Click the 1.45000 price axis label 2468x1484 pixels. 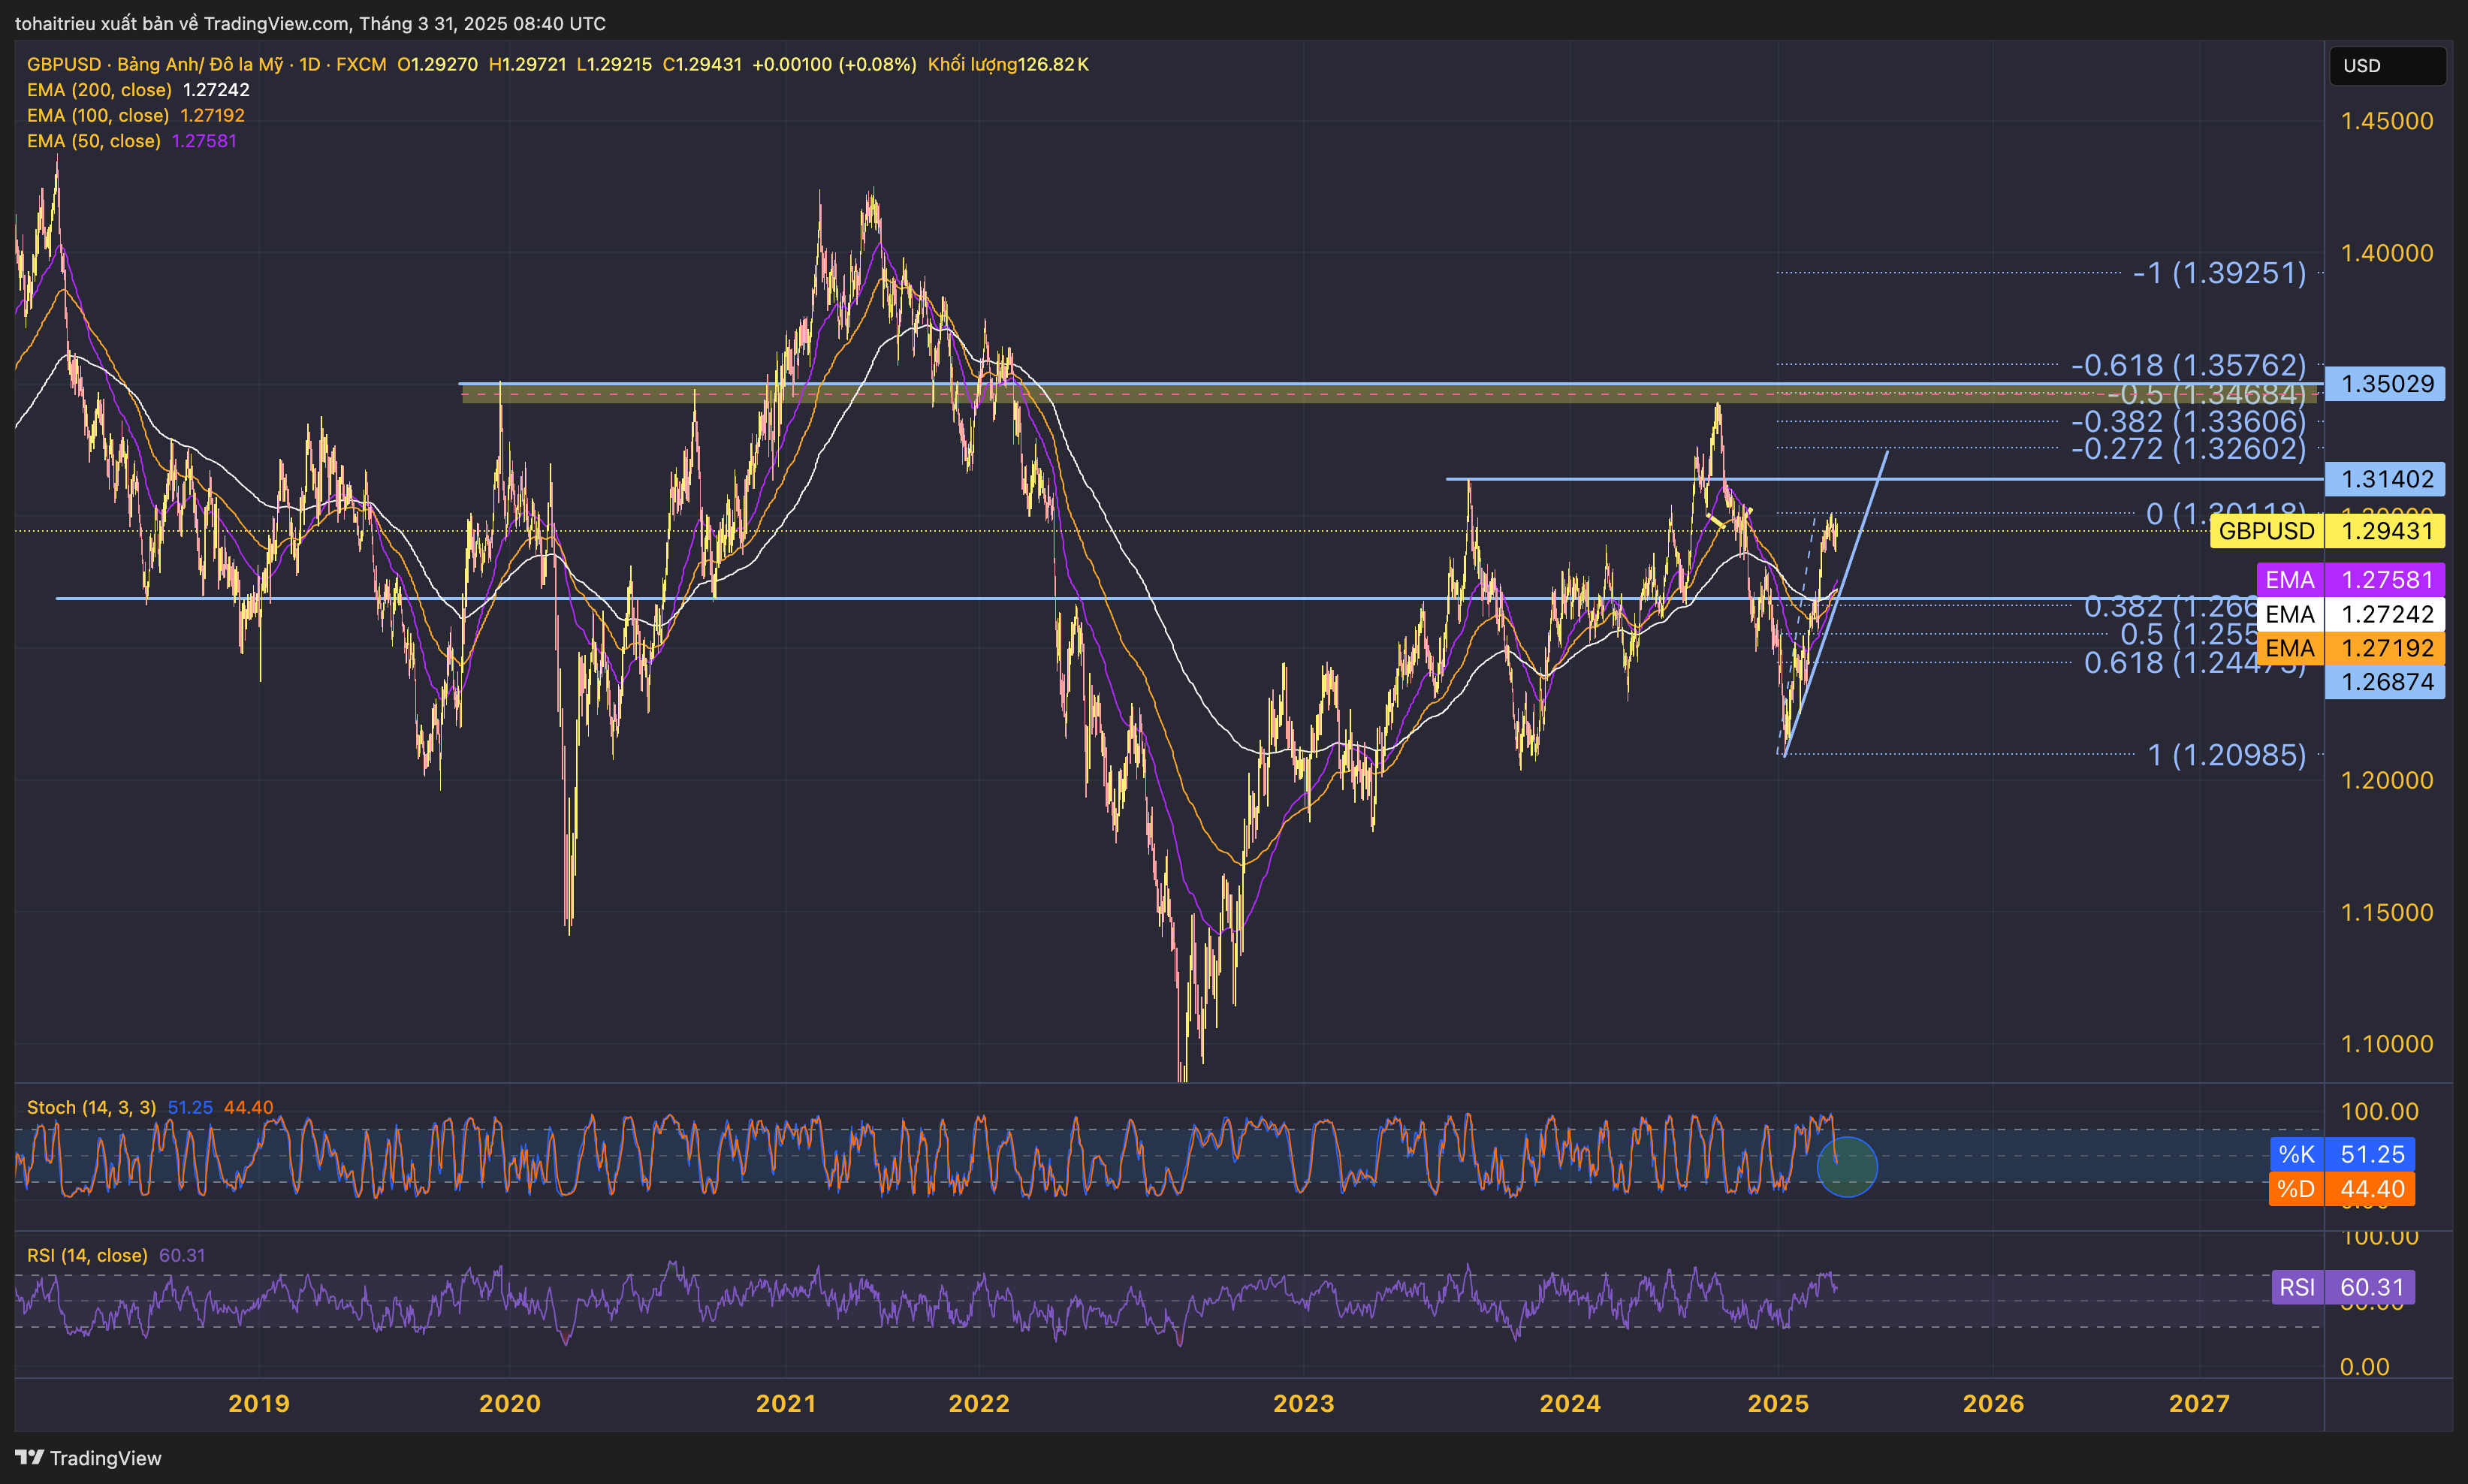click(2387, 121)
